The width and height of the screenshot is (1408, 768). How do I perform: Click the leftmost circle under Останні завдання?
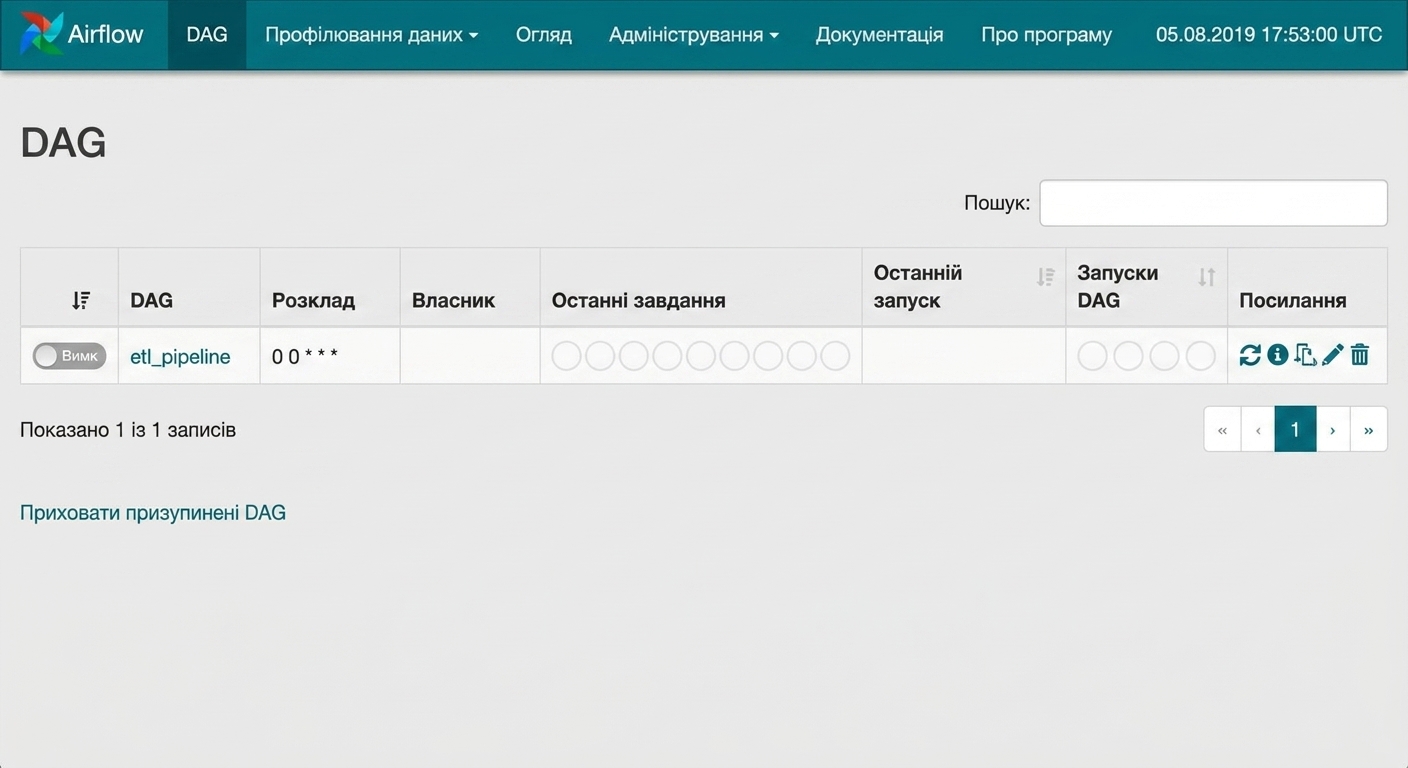tap(566, 355)
